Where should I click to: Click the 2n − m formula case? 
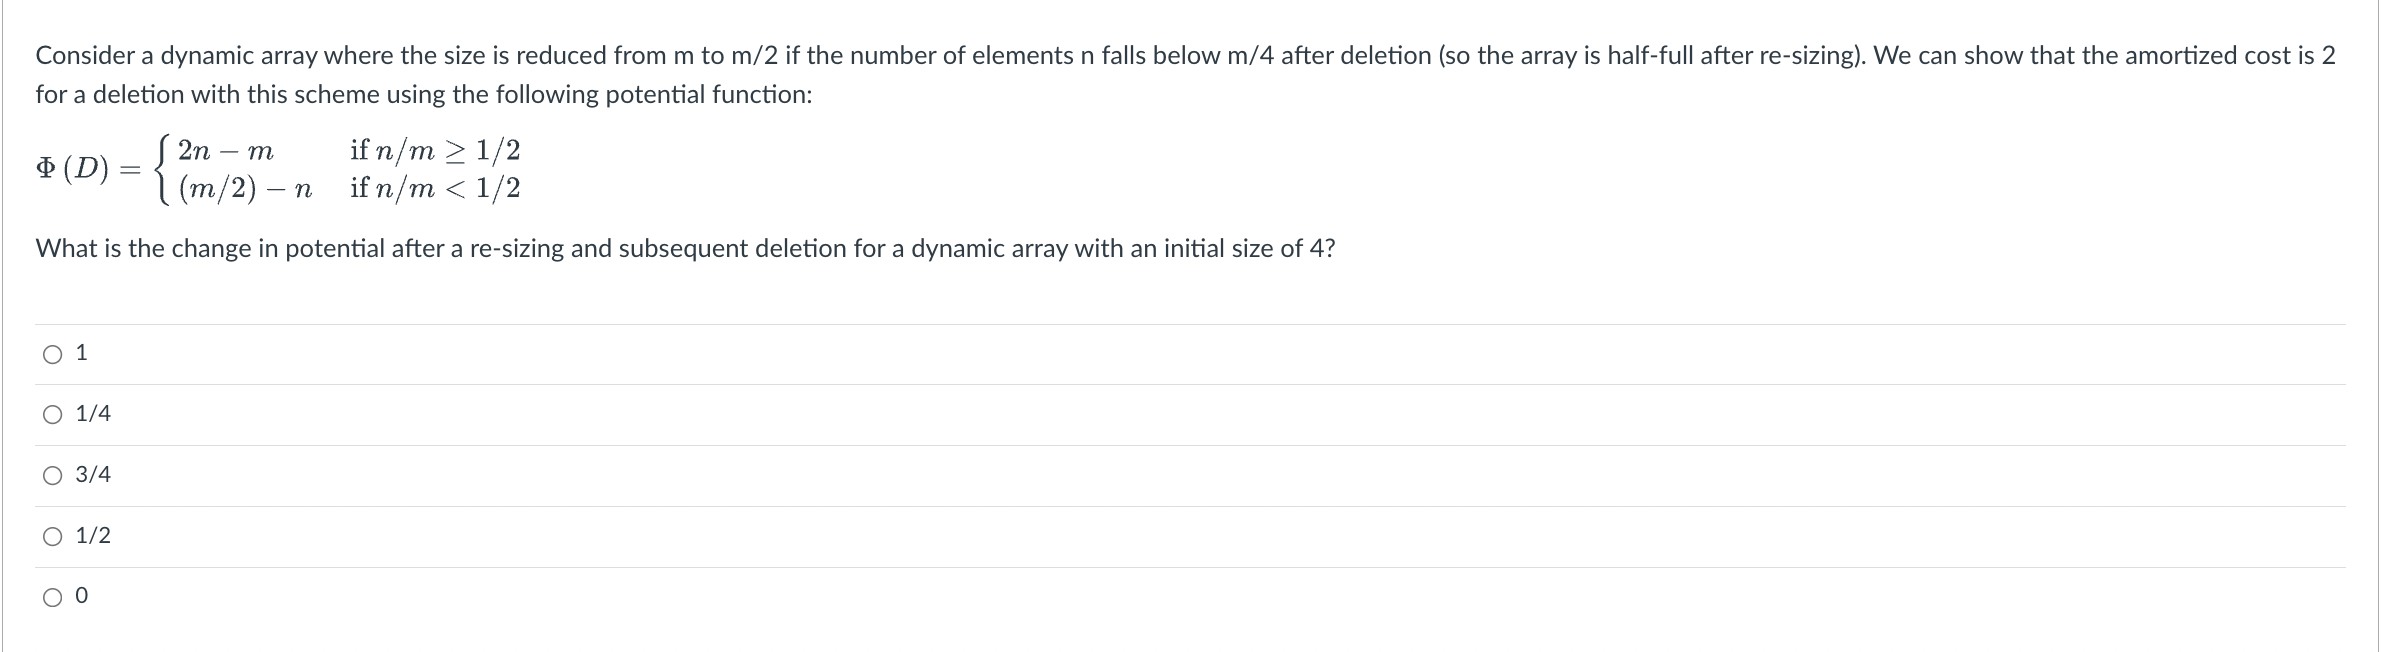226,152
